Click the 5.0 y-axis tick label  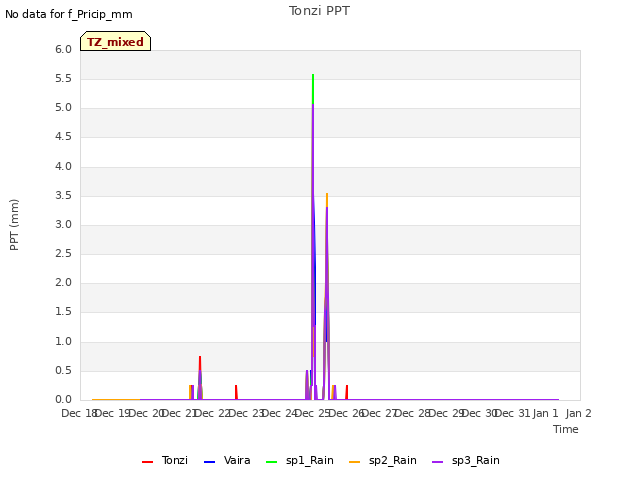click(63, 108)
